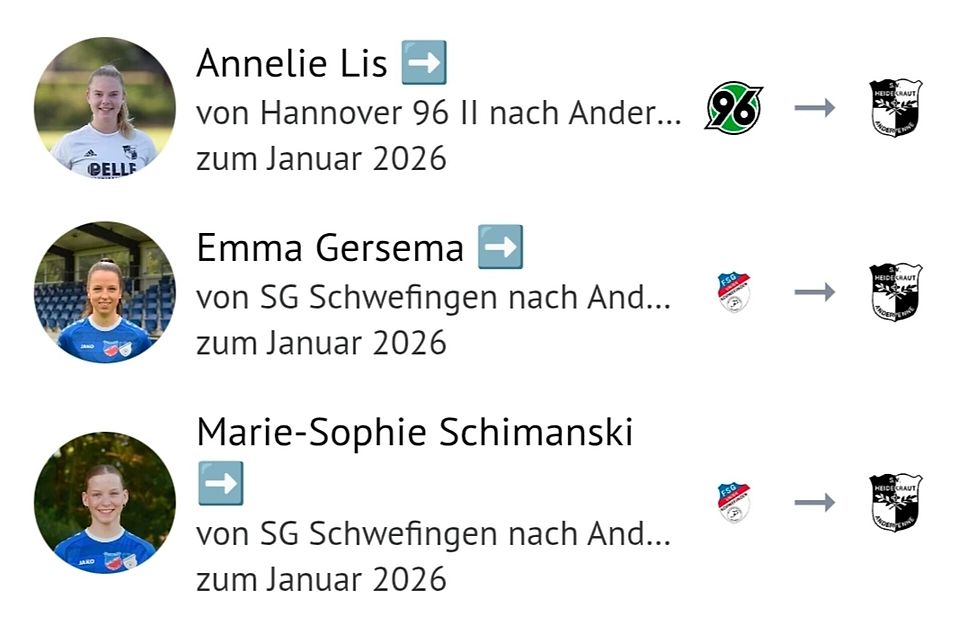This screenshot has height=640, width=960.
Task: Click gray transfer arrow in Annelie Lis row
Action: pyautogui.click(x=815, y=108)
